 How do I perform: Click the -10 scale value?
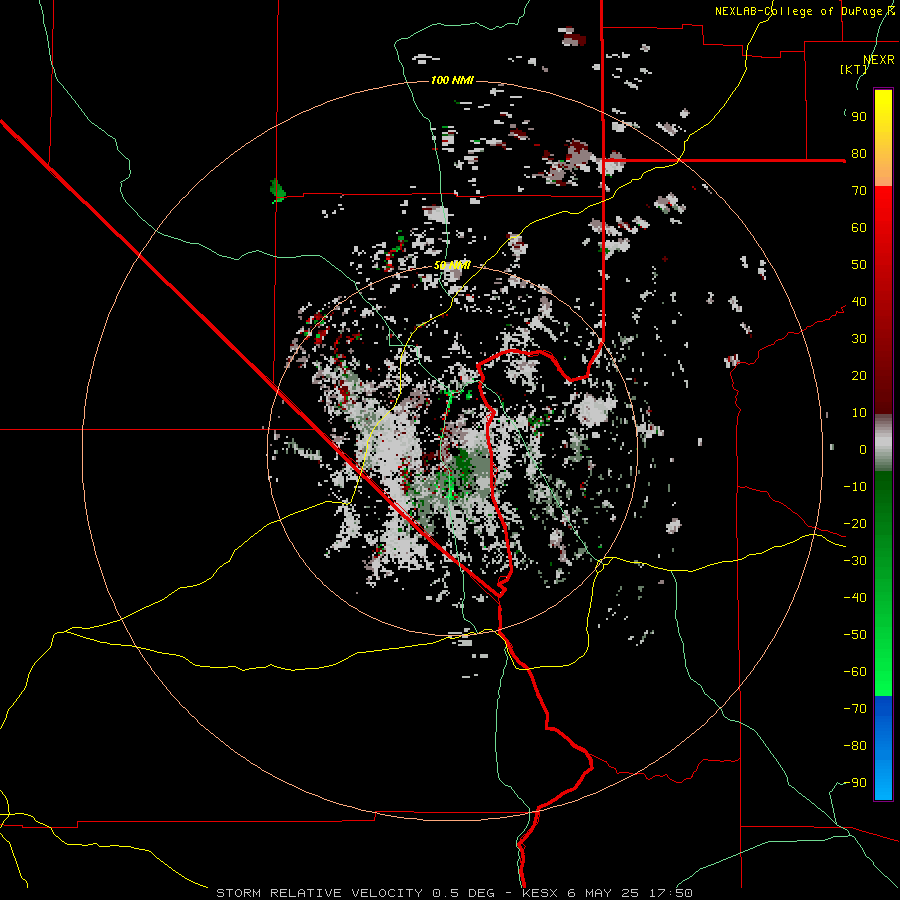pyautogui.click(x=855, y=487)
